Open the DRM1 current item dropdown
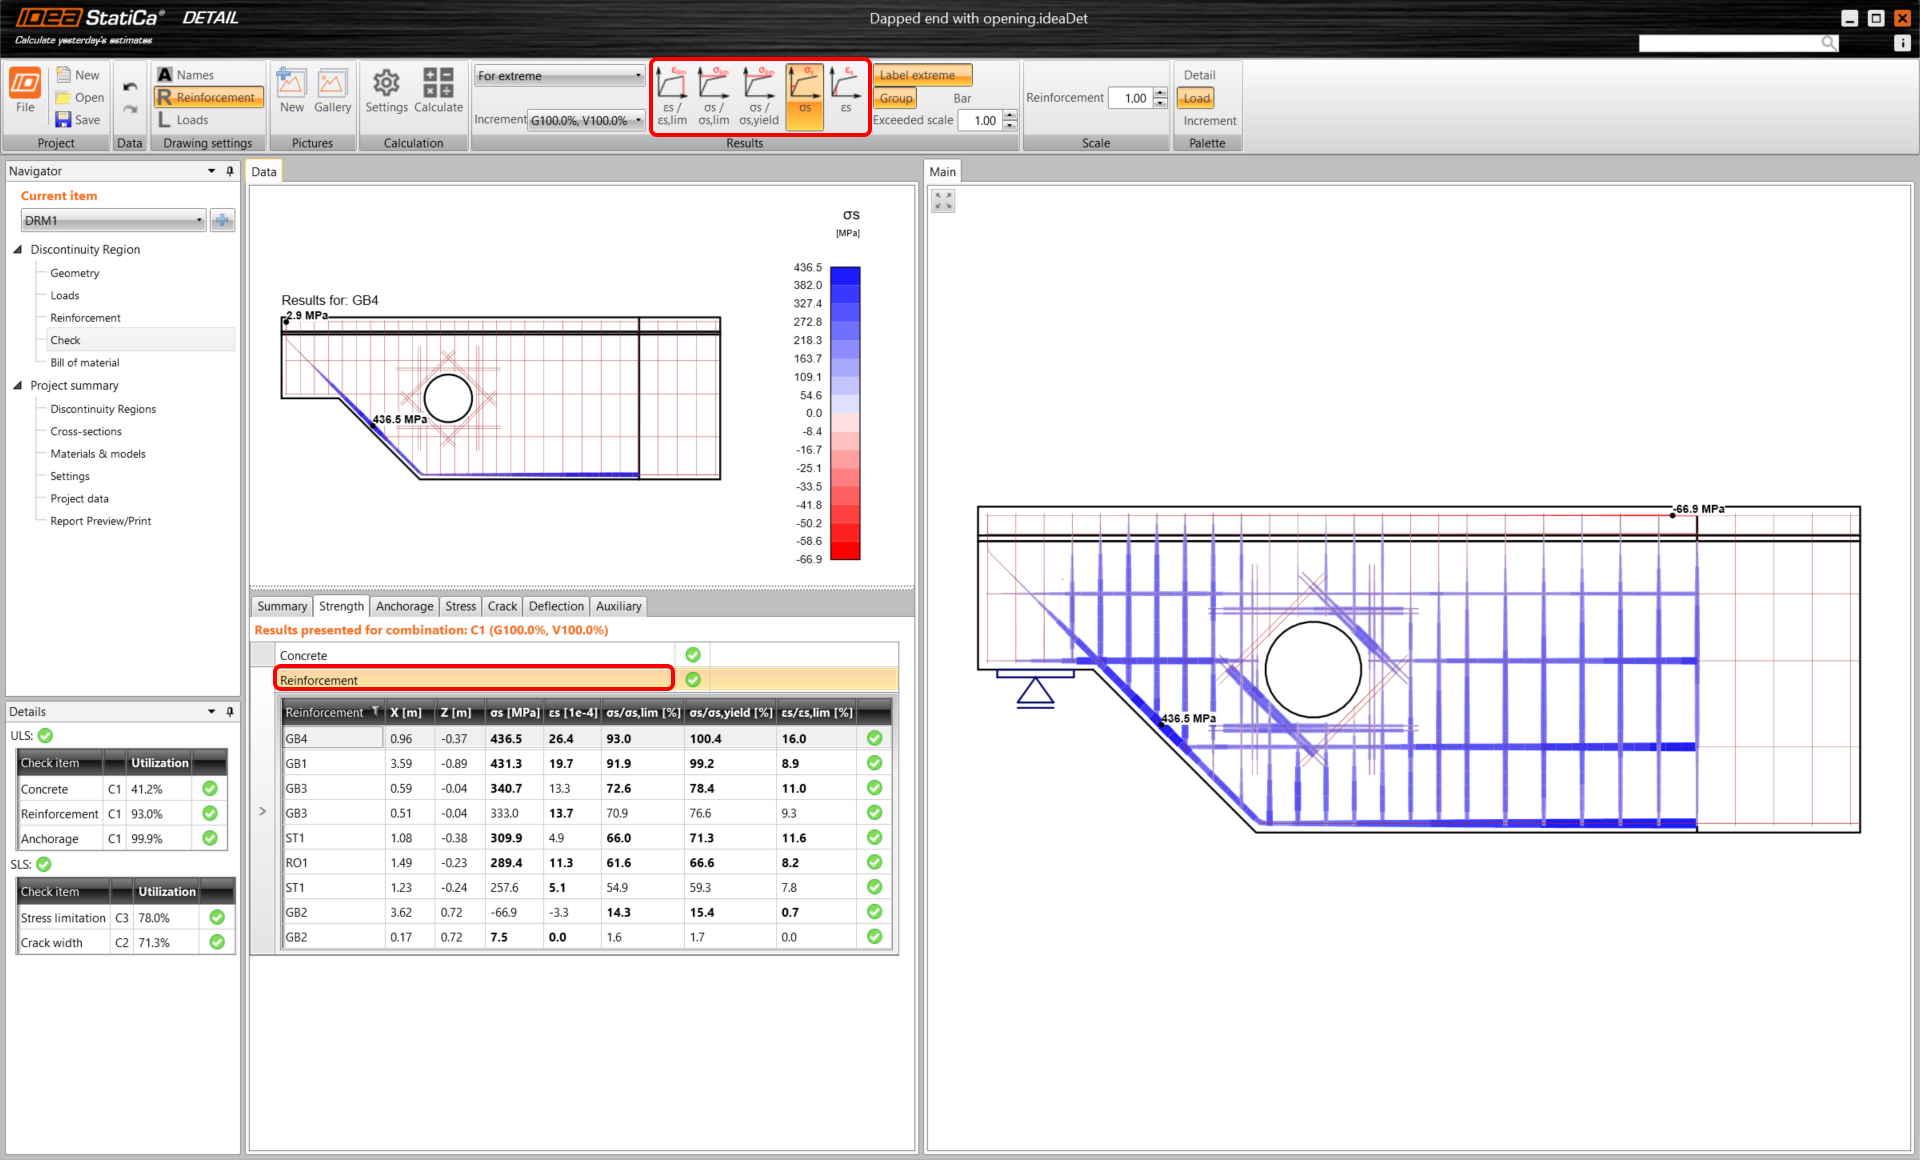The height and width of the screenshot is (1160, 1920). 113,220
